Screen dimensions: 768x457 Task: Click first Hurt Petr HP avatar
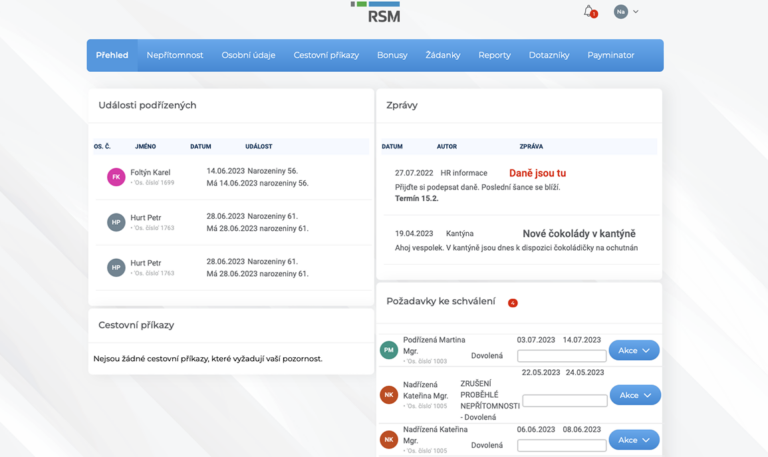pyautogui.click(x=116, y=222)
